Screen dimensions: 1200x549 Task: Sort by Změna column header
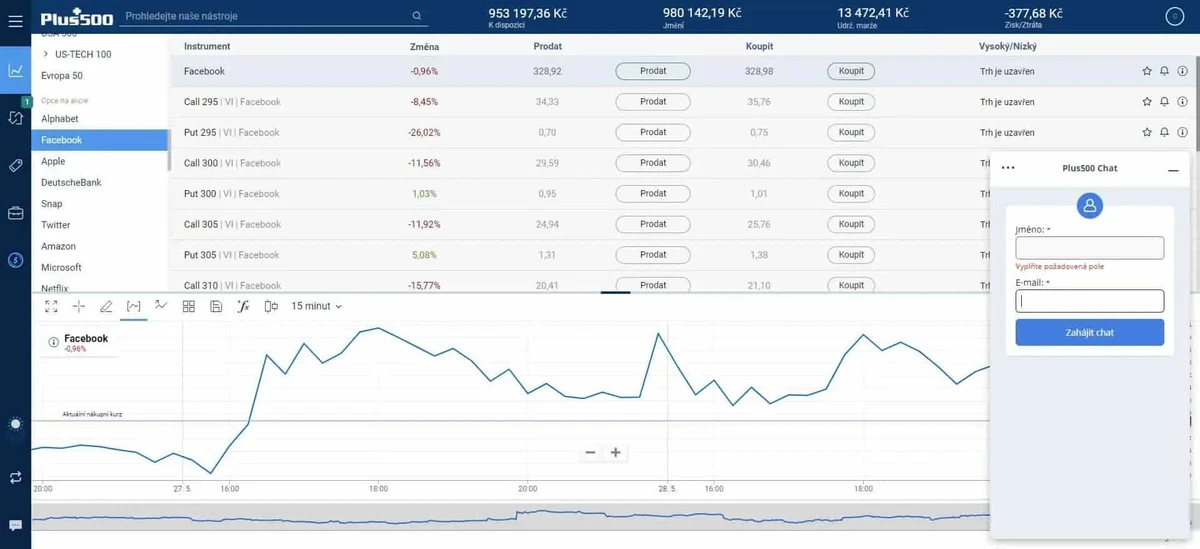click(x=424, y=47)
